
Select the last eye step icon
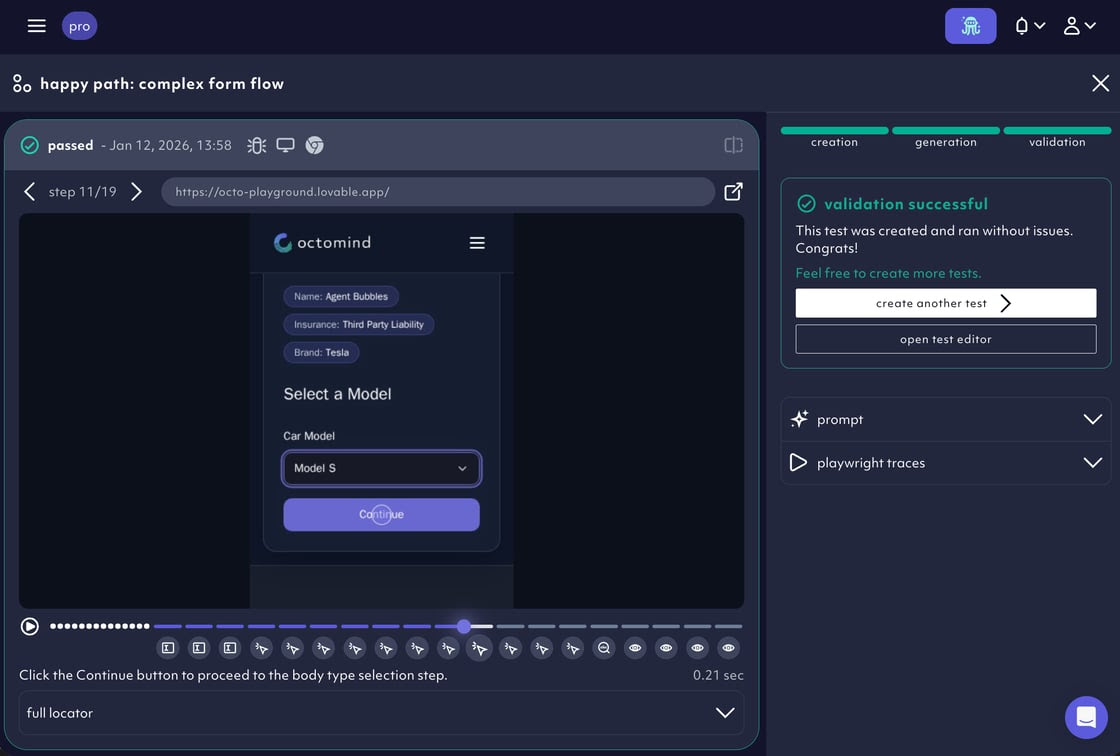[728, 648]
